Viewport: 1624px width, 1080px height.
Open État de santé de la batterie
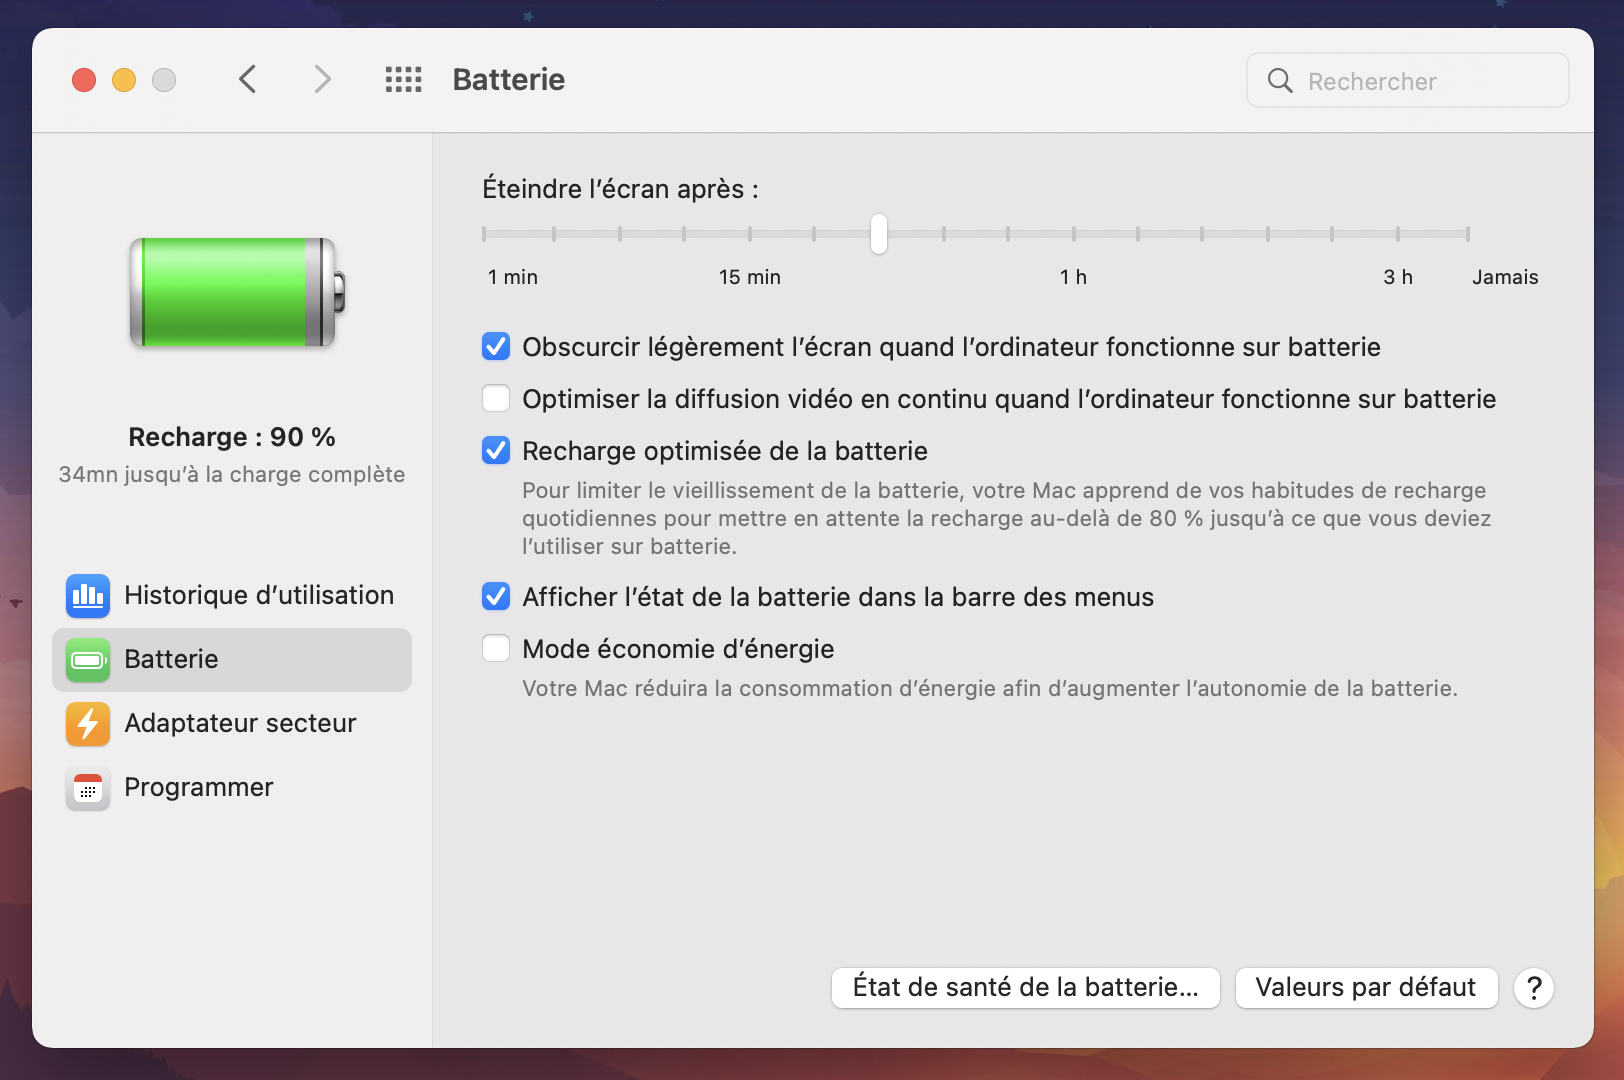[x=1026, y=988]
